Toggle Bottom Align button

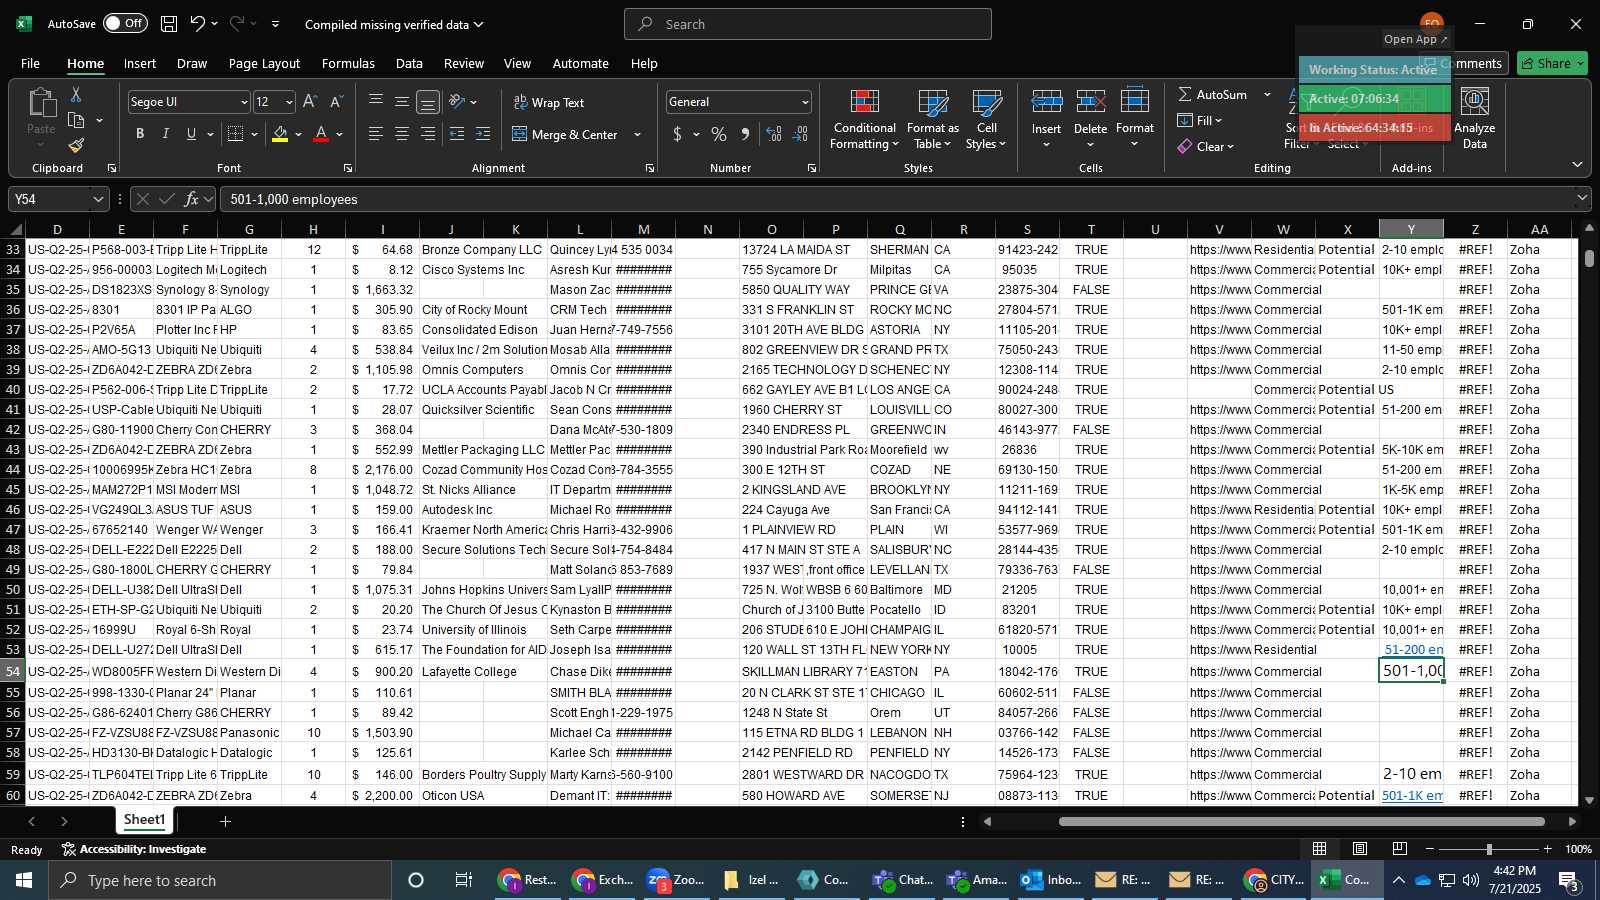point(428,102)
